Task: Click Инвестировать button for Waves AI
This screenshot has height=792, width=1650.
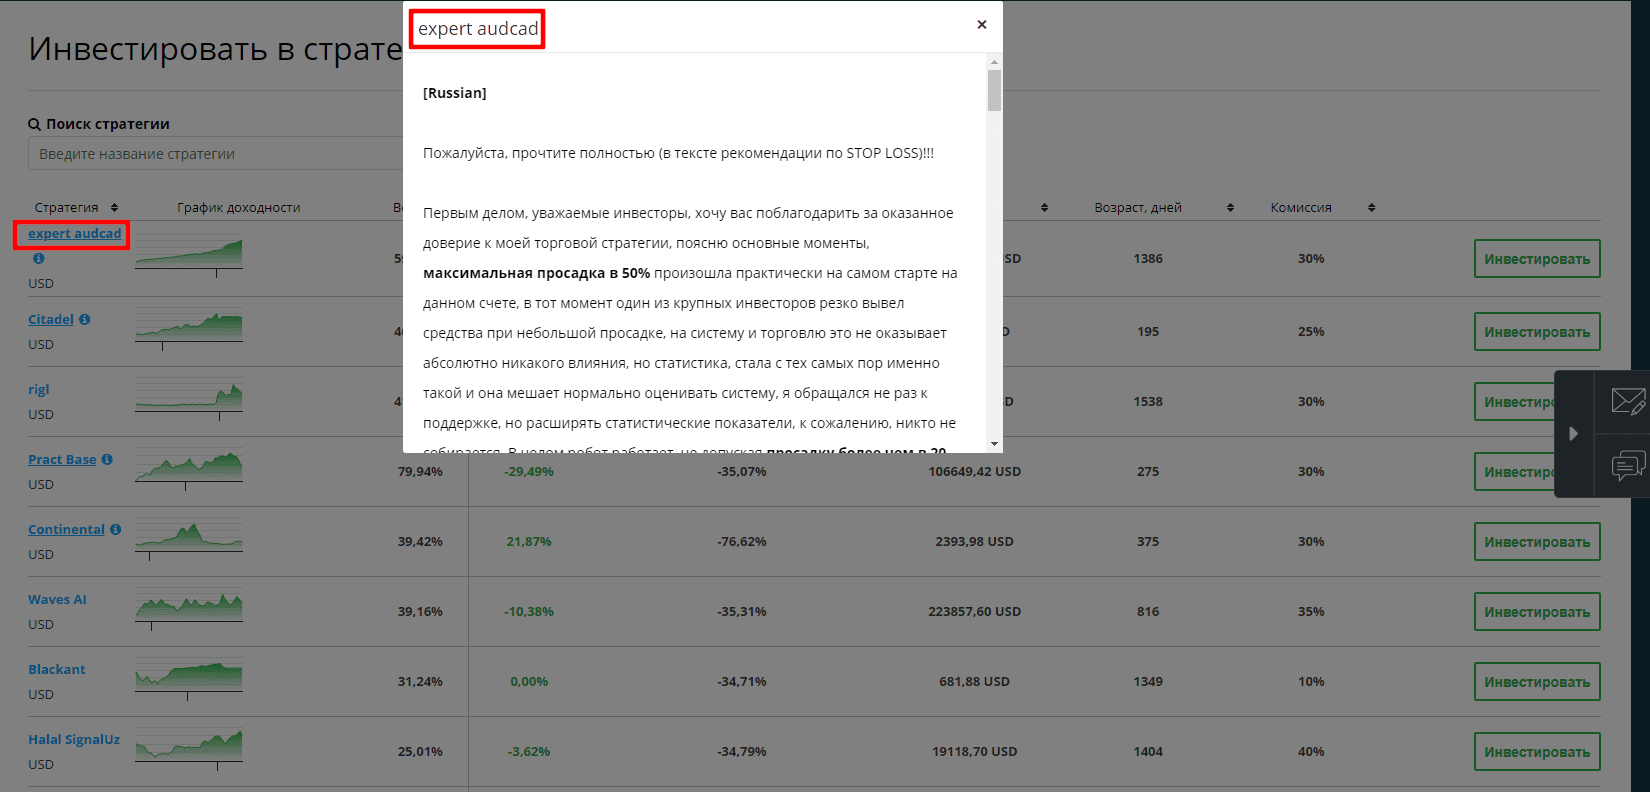Action: (1537, 612)
